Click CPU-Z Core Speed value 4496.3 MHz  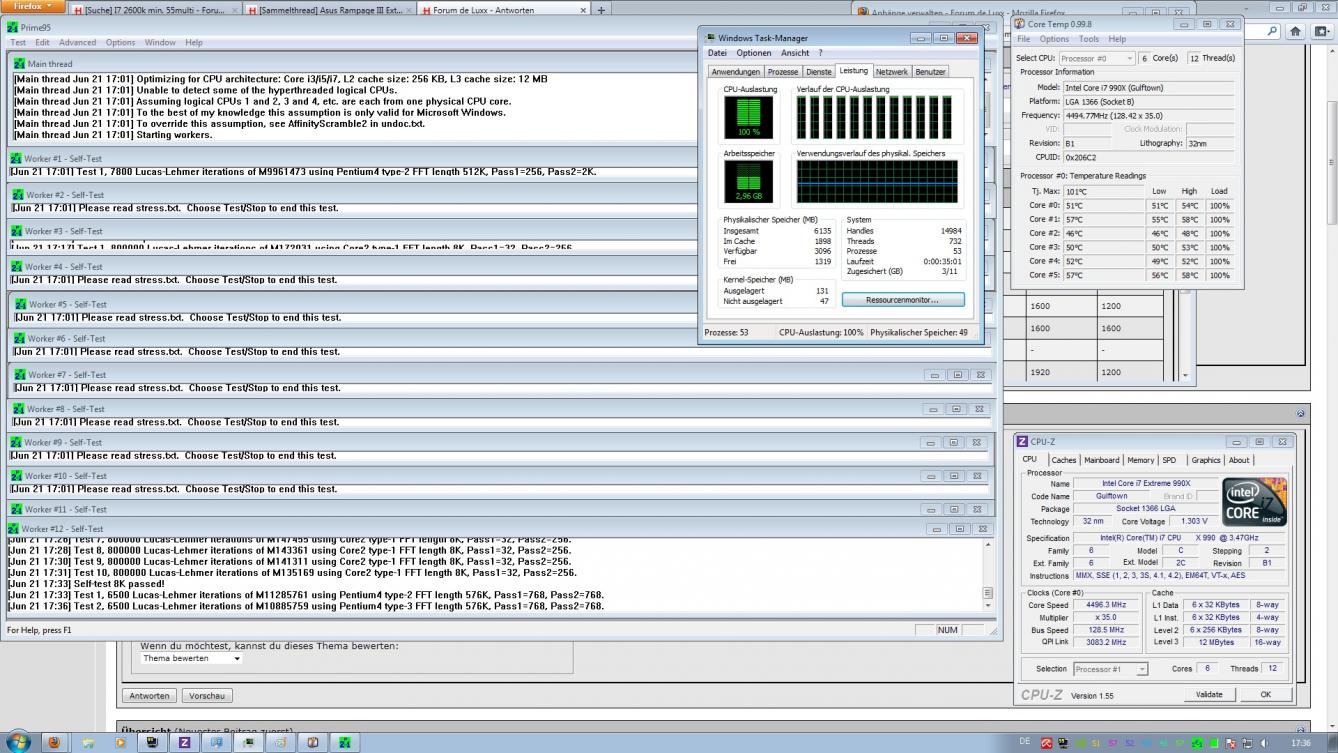[x=1105, y=604]
